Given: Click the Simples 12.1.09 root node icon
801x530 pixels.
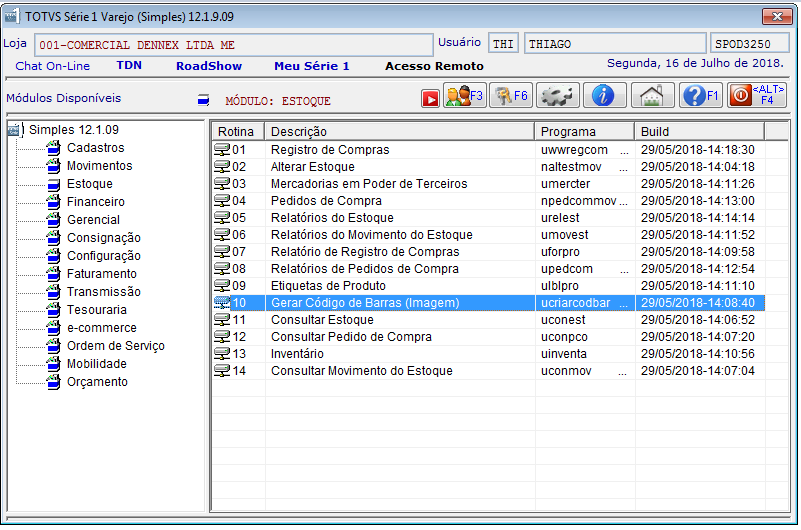Looking at the screenshot, I should coord(15,130).
